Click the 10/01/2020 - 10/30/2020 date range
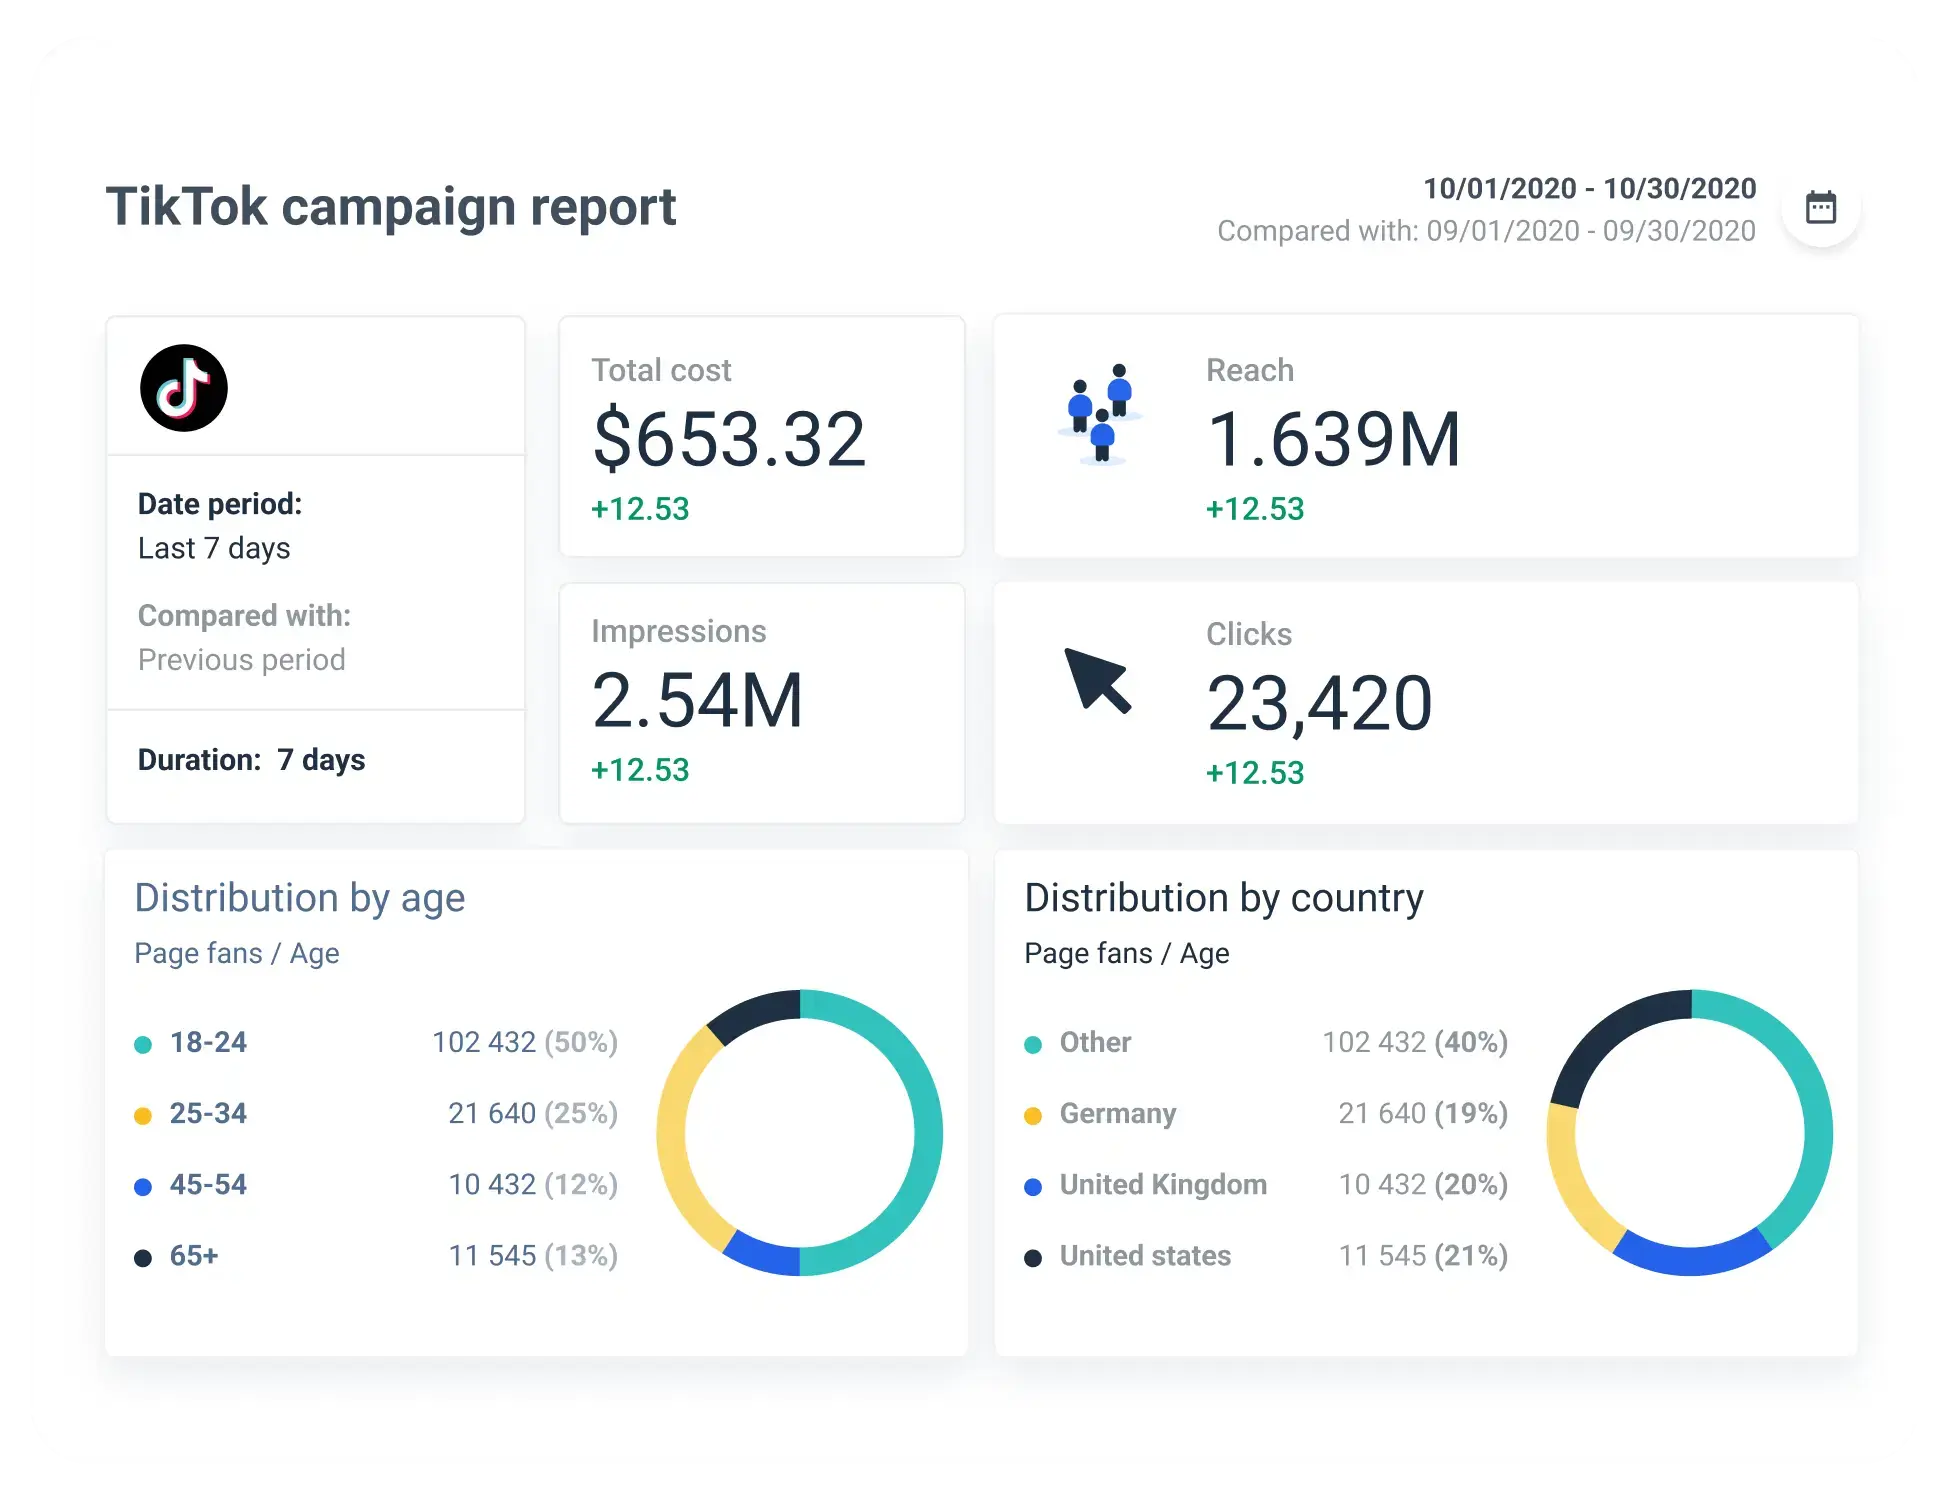Screen dimensions: 1950x1500 click(1589, 188)
